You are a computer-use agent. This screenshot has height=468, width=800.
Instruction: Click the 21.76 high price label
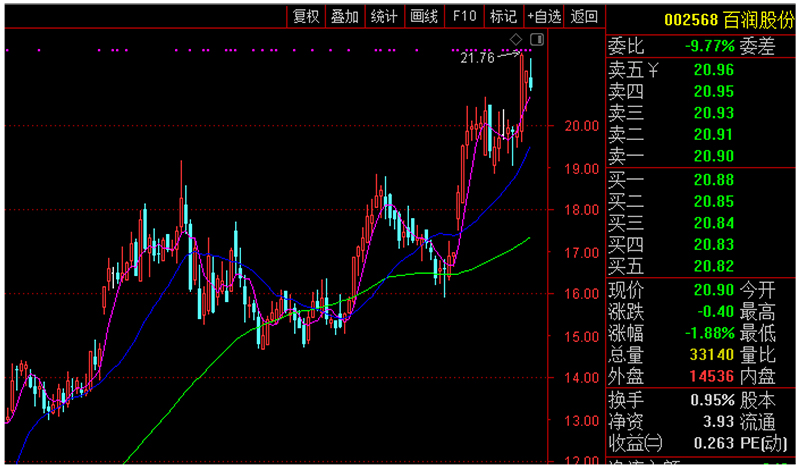tap(477, 58)
